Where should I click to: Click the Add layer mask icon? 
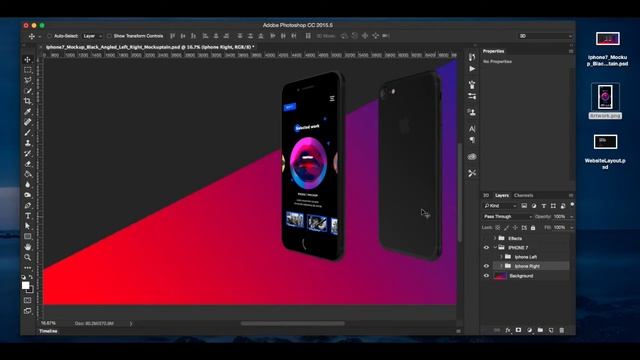(518, 330)
